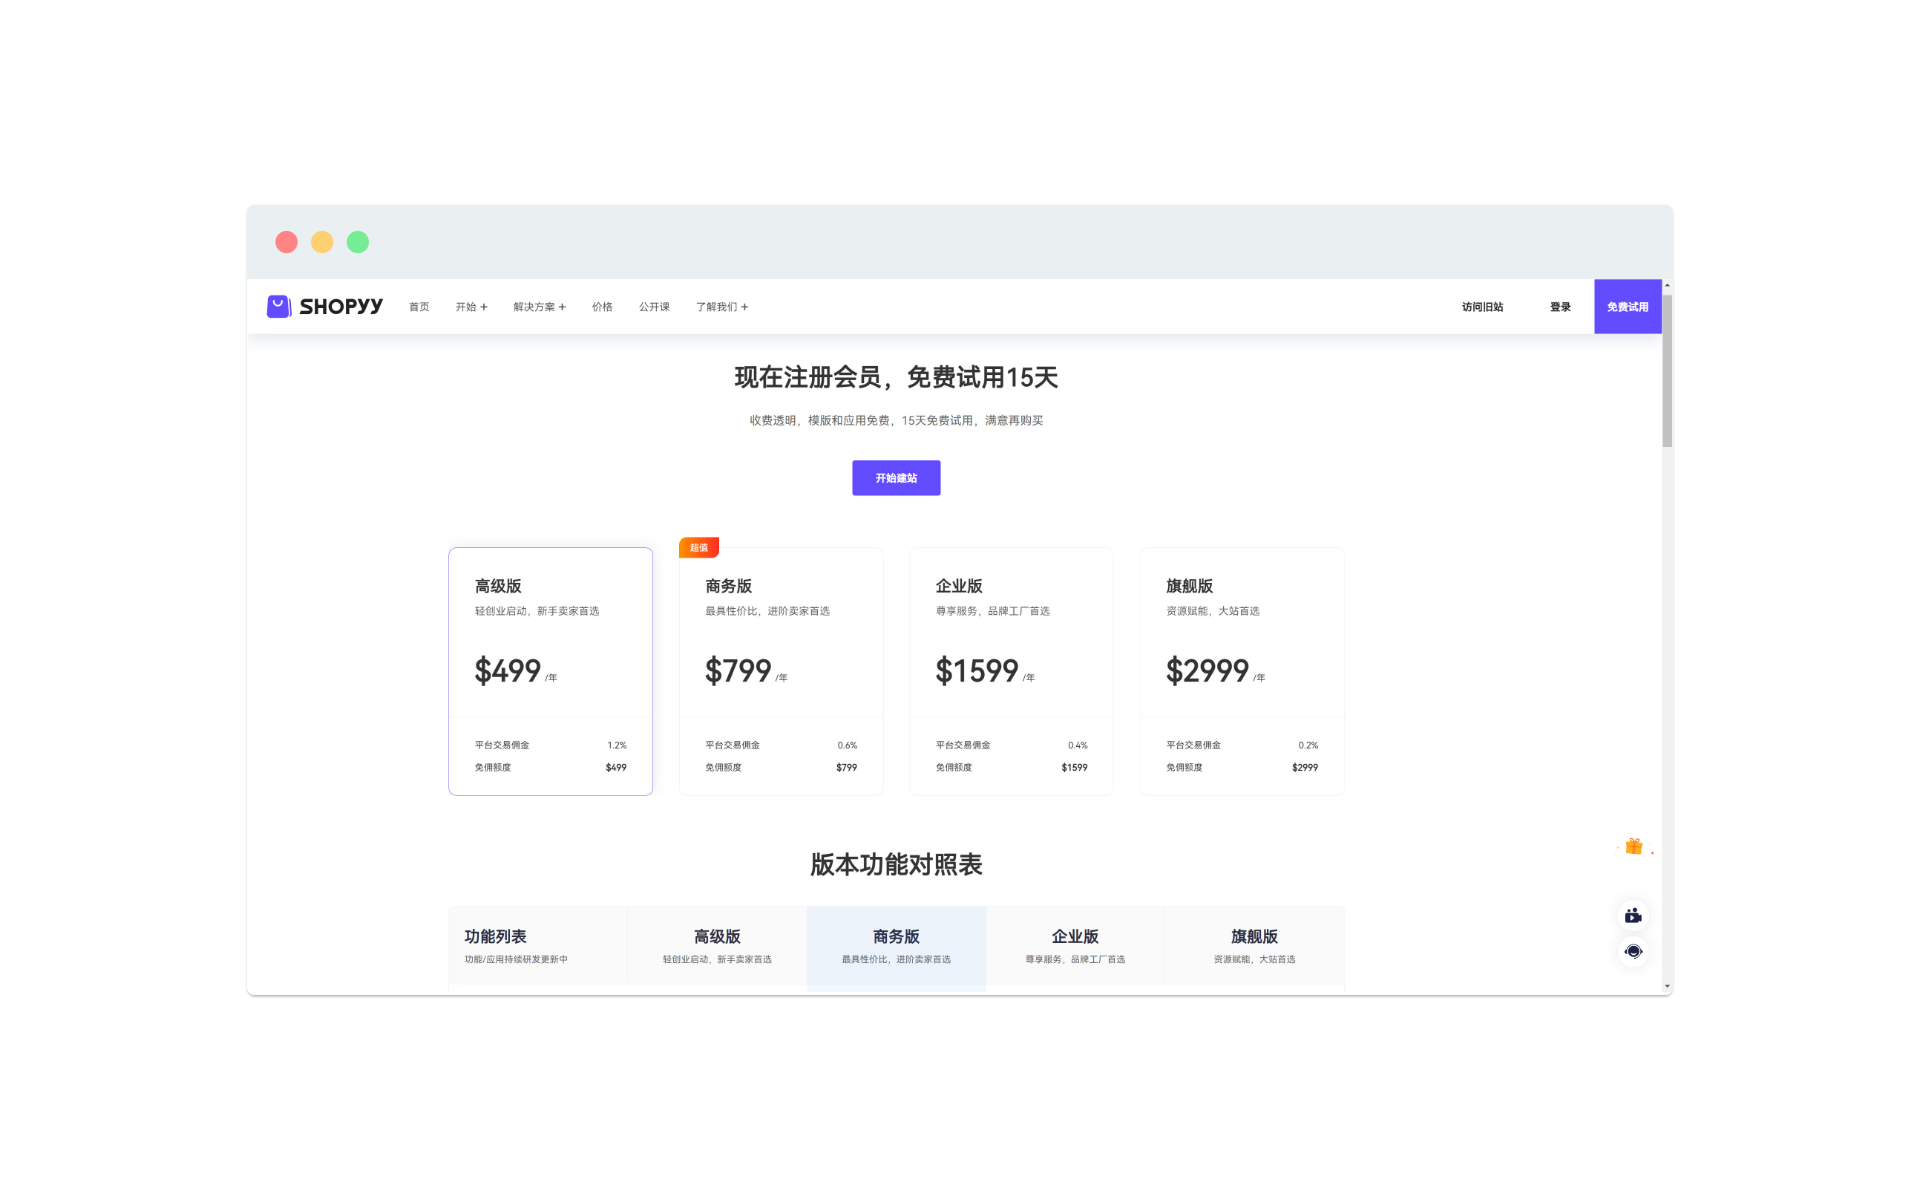This screenshot has height=1200, width=1920.
Task: Click the red window close dot
Action: (287, 242)
